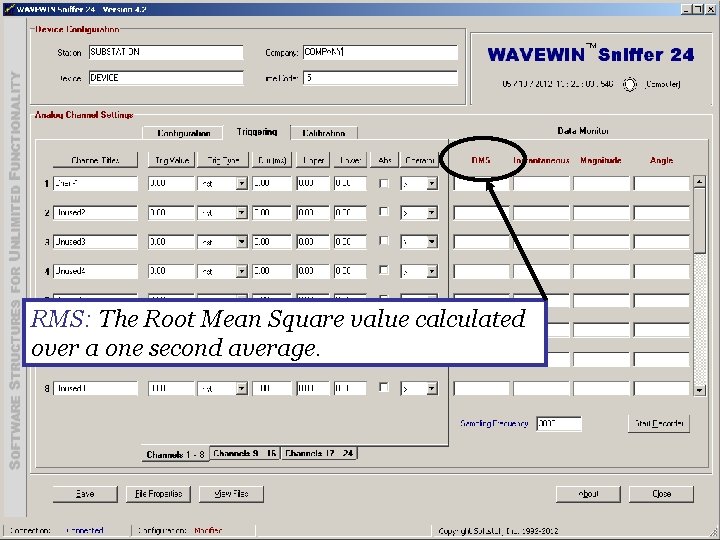This screenshot has width=720, height=540.
Task: Click the Channel Titles column header button
Action: [95, 160]
